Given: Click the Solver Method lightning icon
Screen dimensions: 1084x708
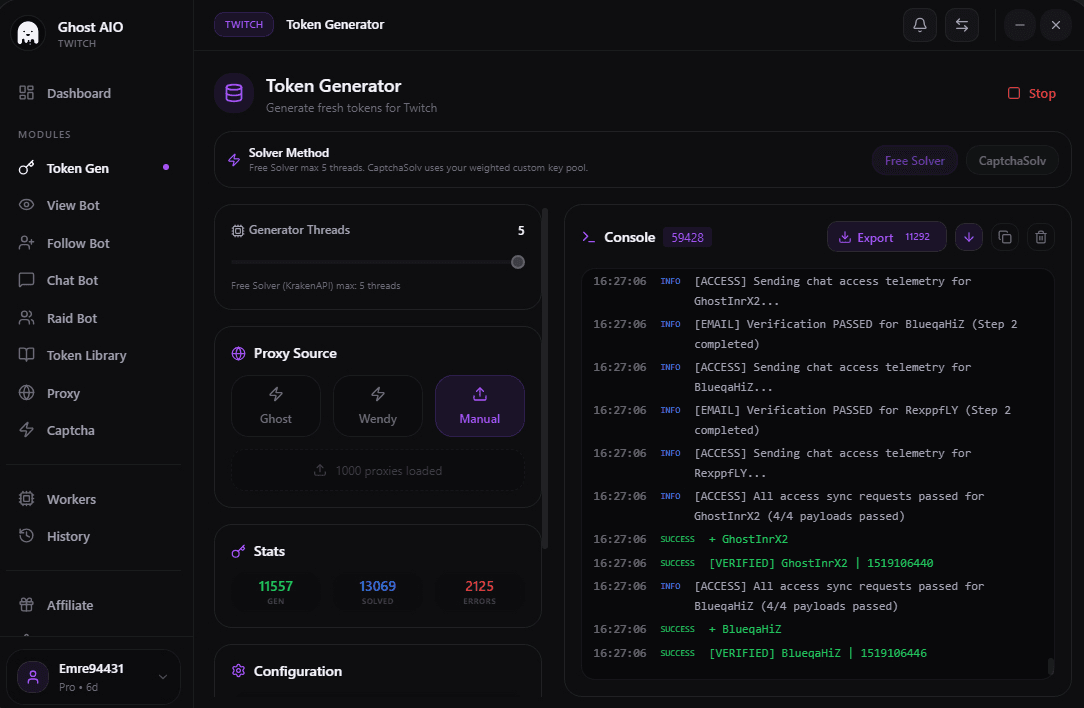Looking at the screenshot, I should [234, 160].
